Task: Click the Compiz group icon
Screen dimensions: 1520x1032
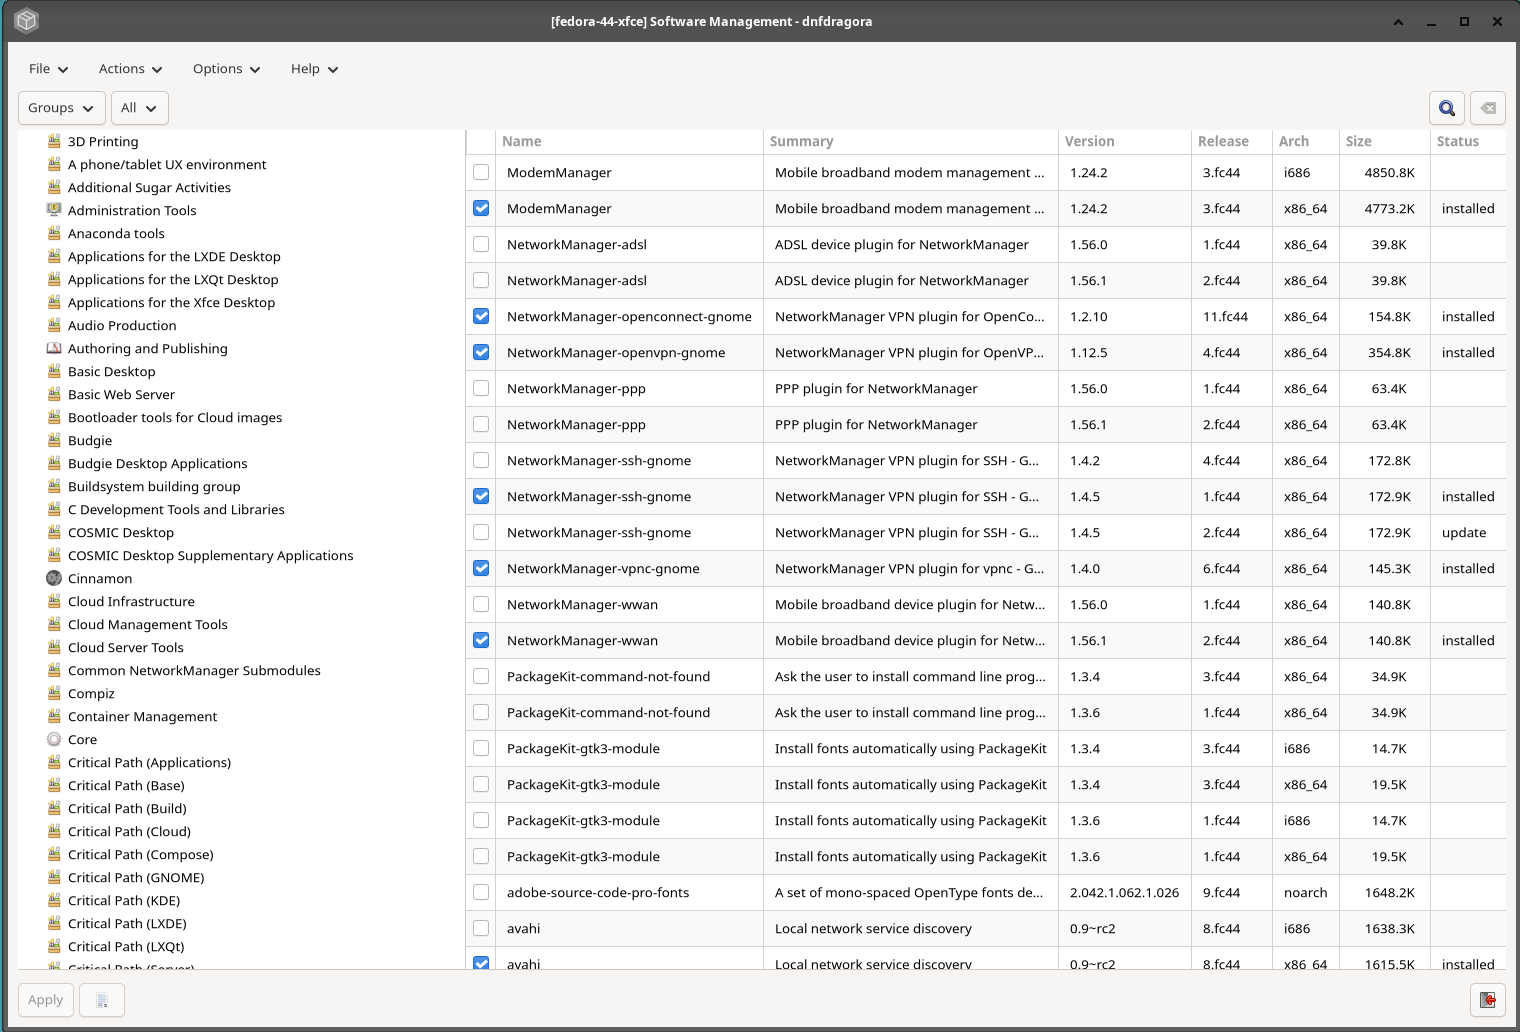Action: 54,693
